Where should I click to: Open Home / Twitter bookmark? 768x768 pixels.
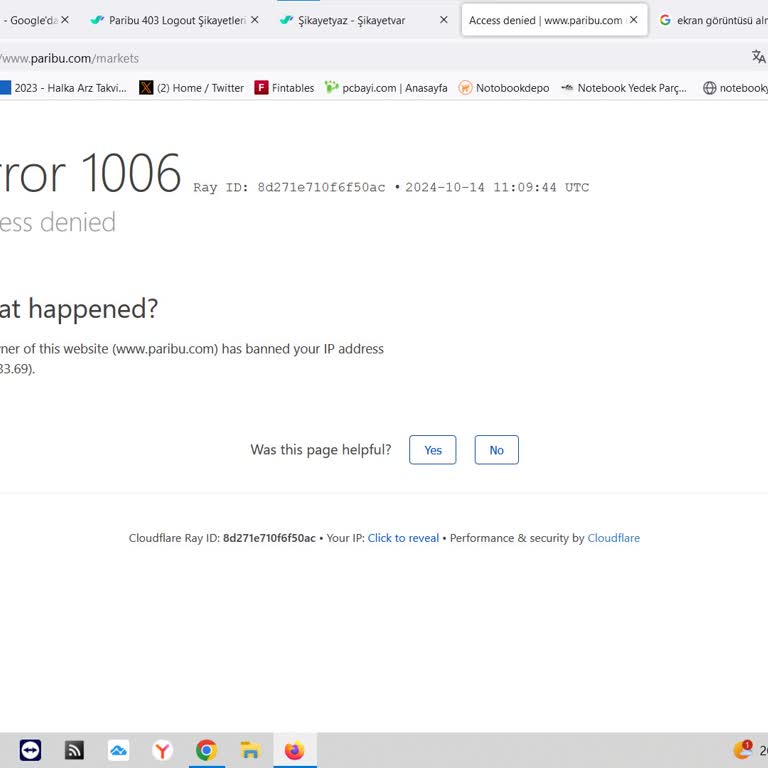tap(192, 88)
